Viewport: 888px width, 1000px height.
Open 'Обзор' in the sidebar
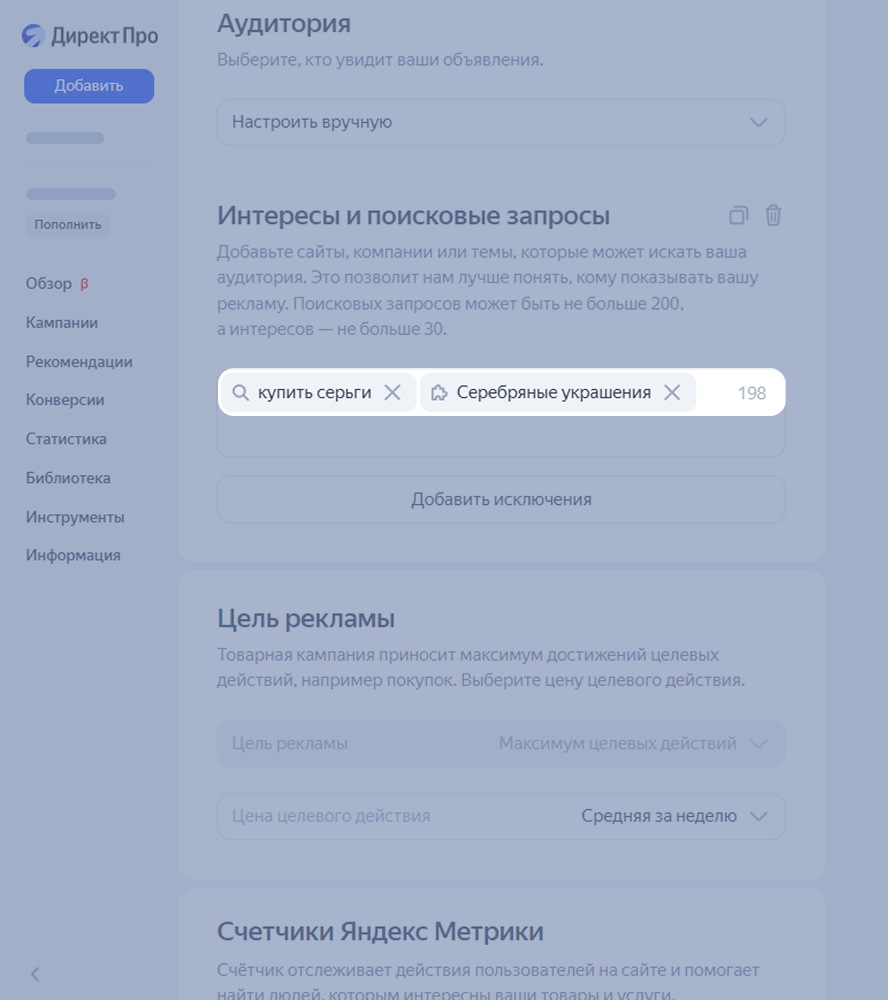[x=48, y=284]
